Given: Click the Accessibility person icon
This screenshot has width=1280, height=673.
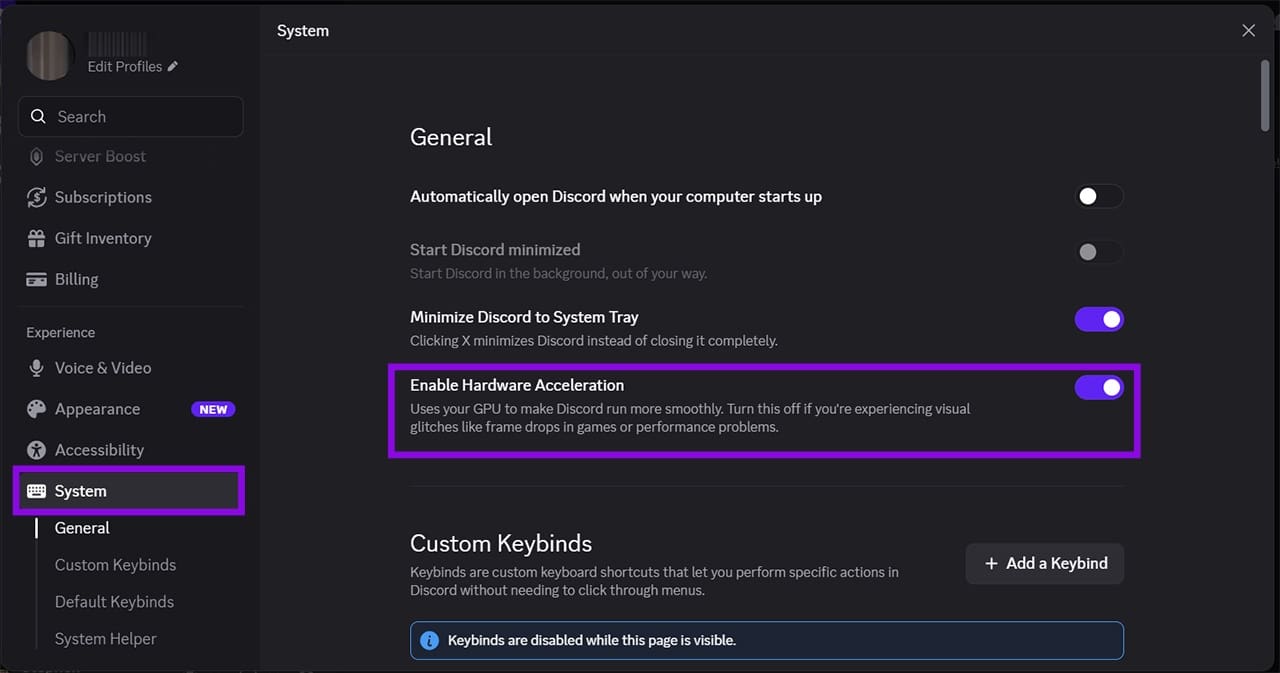Looking at the screenshot, I should click(x=36, y=450).
